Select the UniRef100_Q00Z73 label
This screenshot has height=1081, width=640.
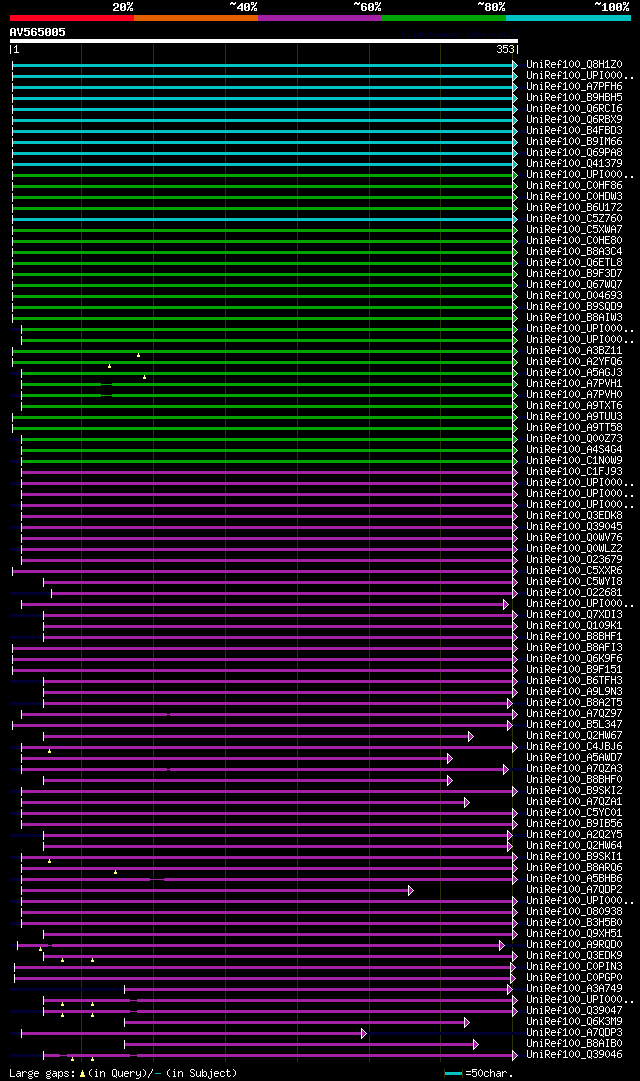point(574,440)
